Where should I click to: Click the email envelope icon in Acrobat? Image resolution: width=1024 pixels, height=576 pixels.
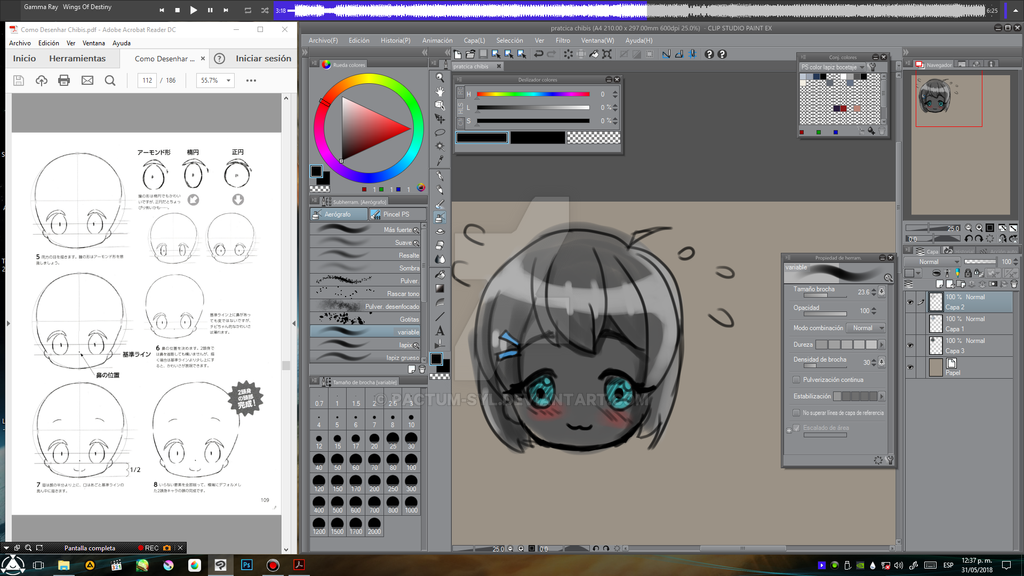[87, 80]
